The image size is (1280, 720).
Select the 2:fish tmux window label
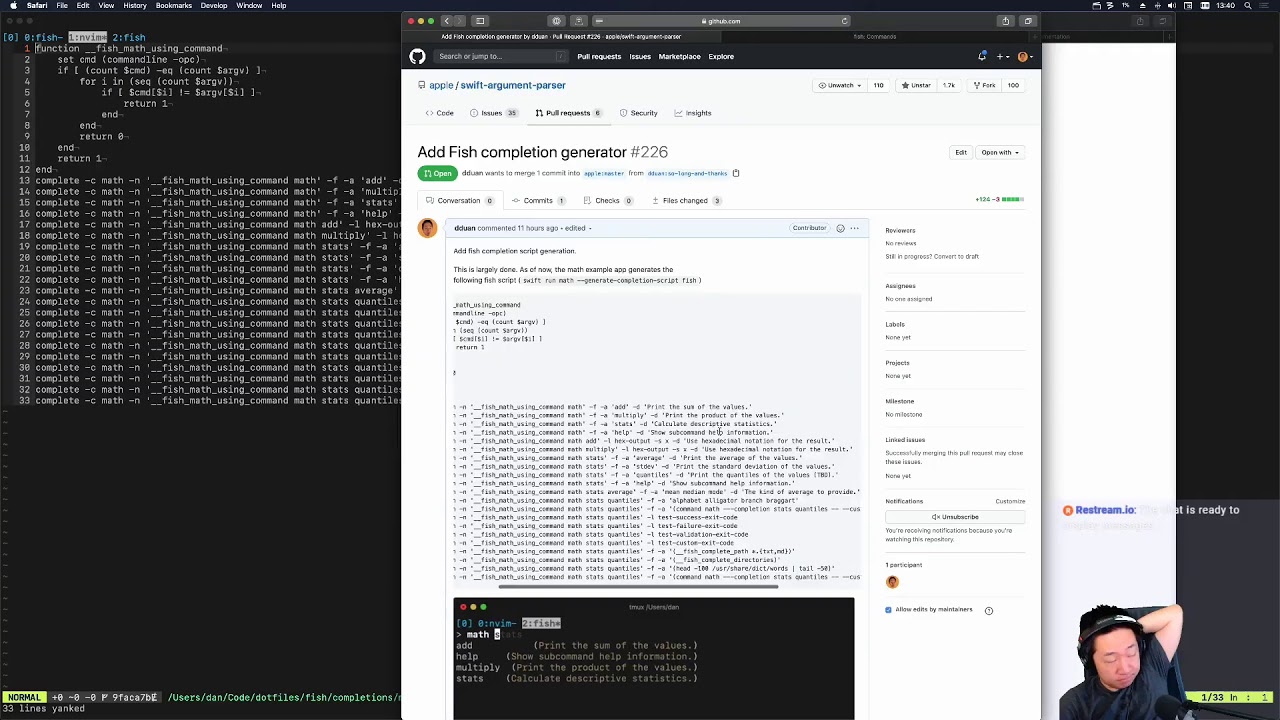click(128, 38)
